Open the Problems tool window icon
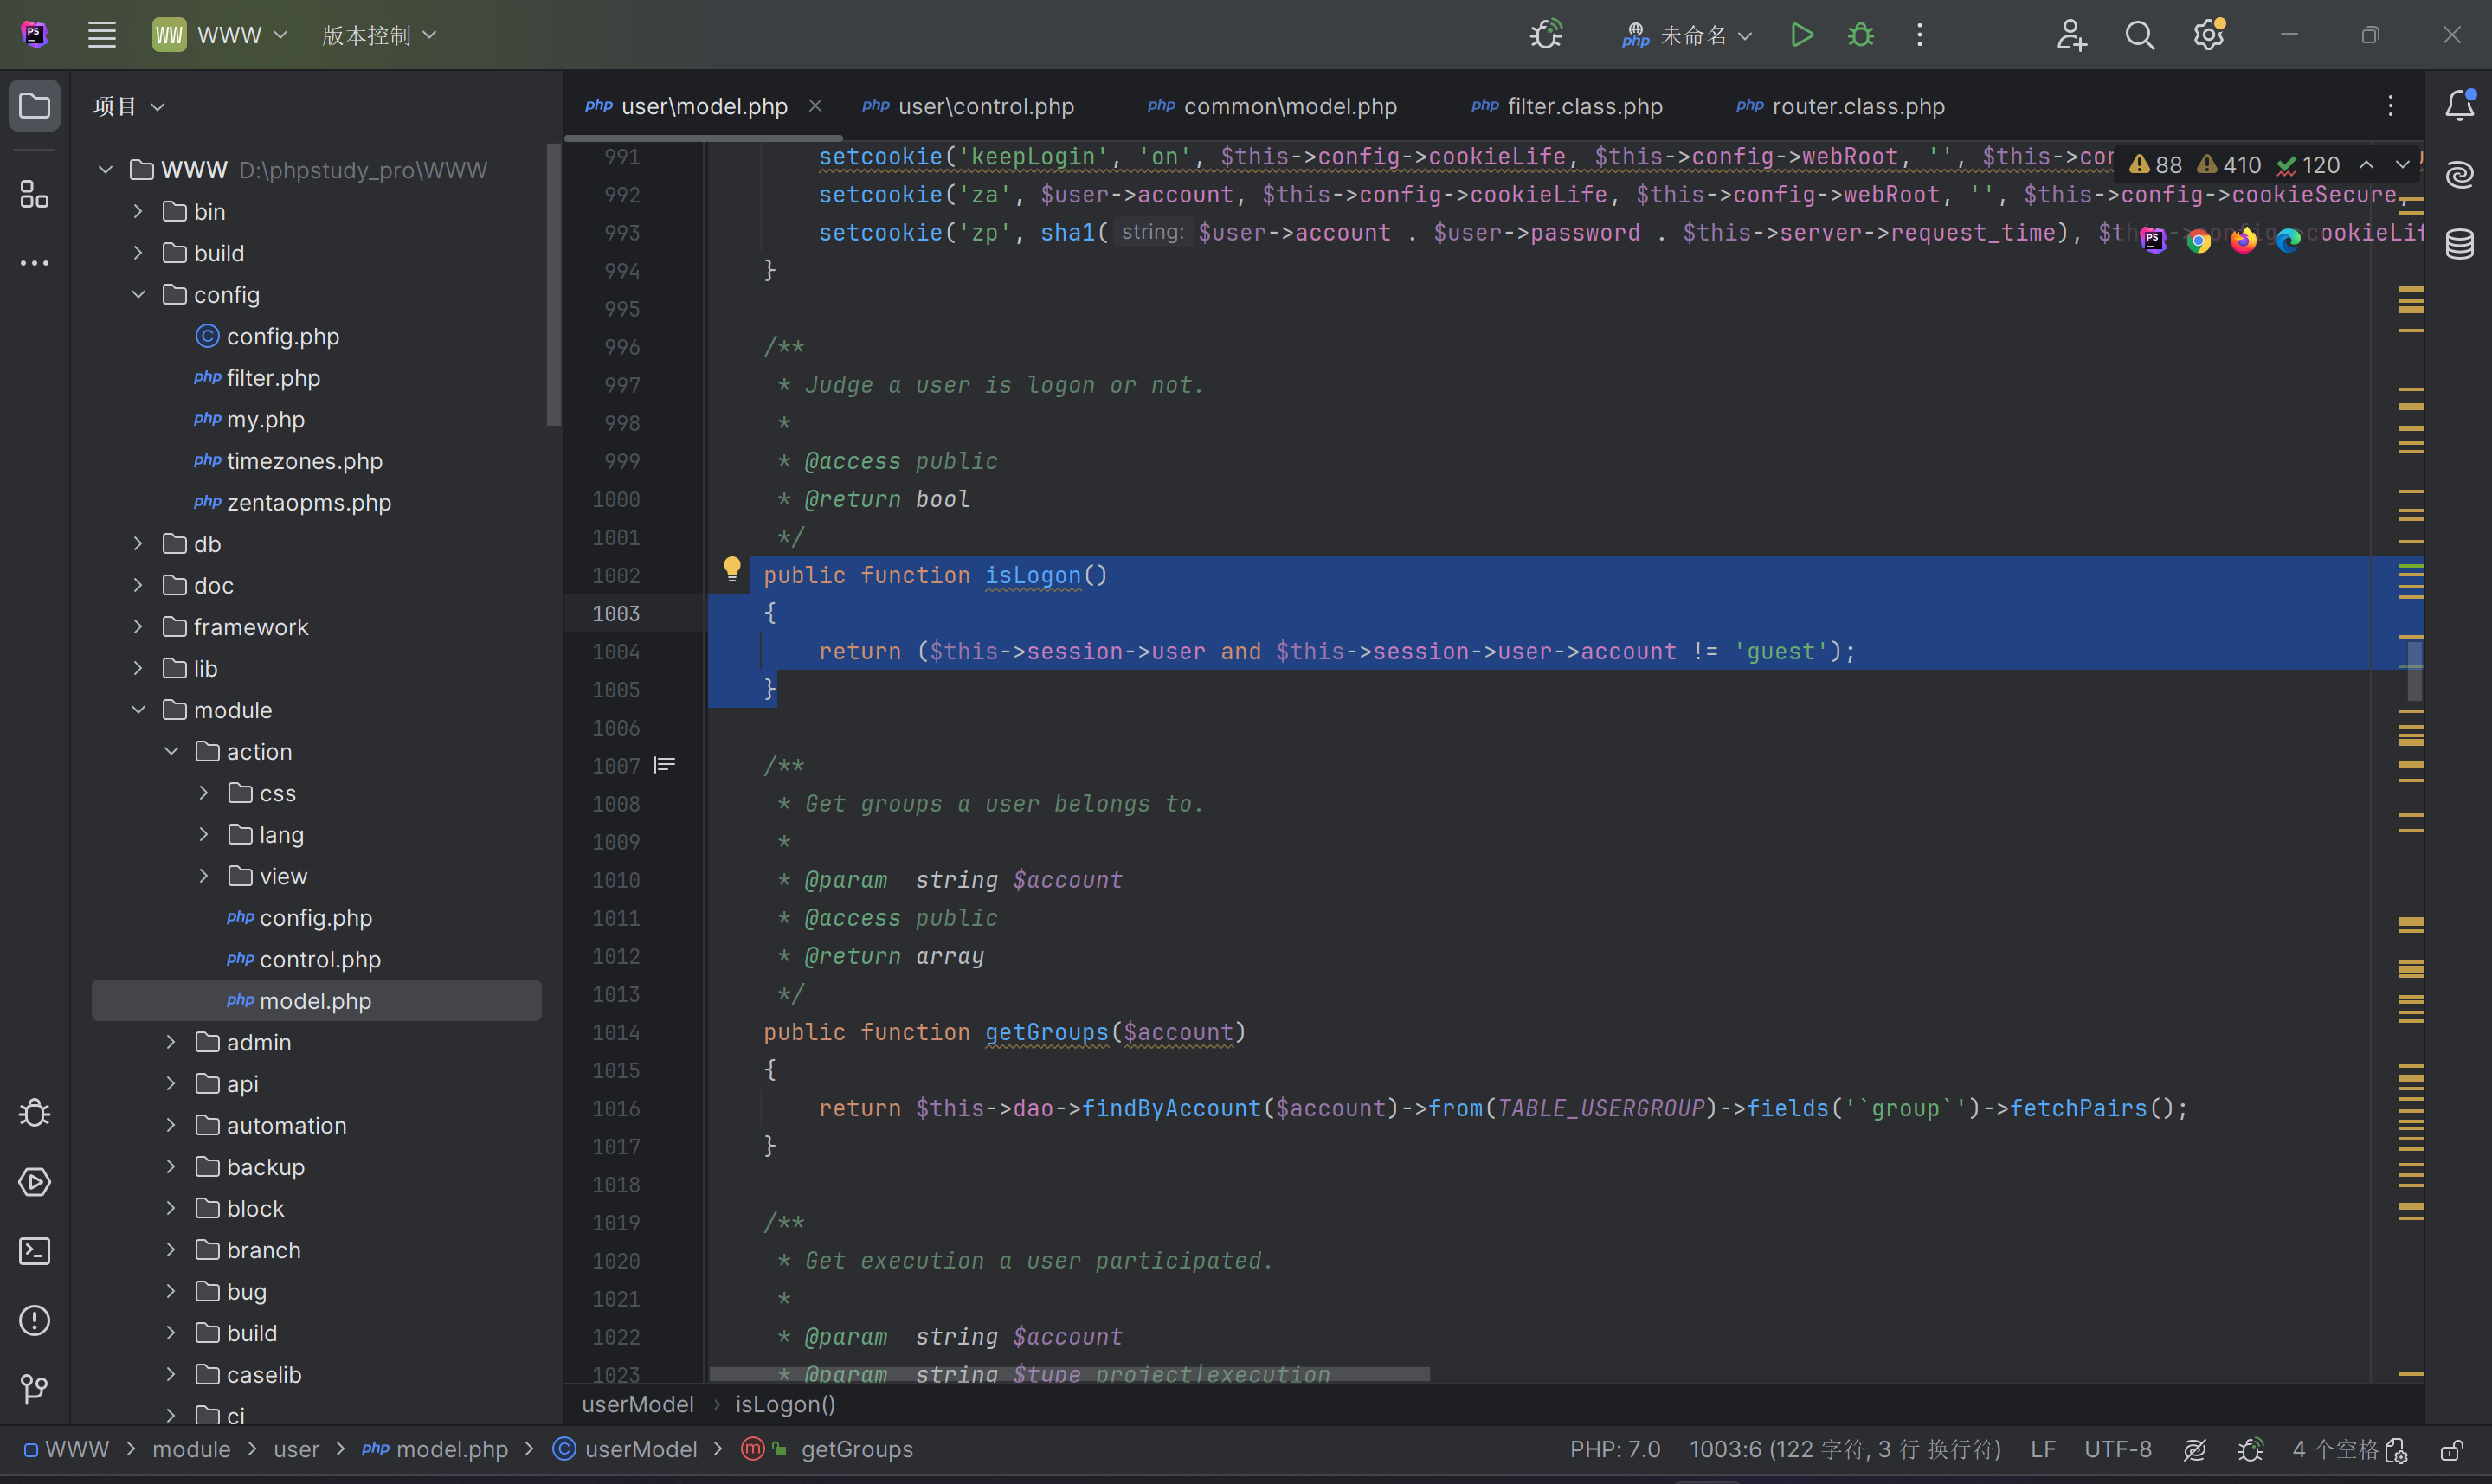The height and width of the screenshot is (1484, 2492). click(34, 1321)
